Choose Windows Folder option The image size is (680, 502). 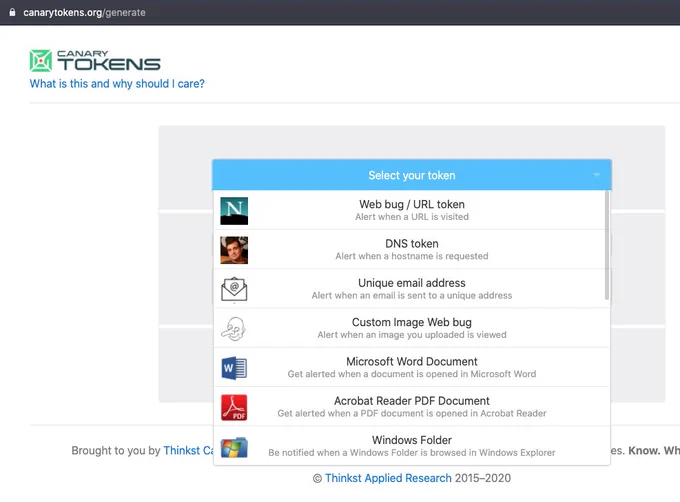[412, 446]
